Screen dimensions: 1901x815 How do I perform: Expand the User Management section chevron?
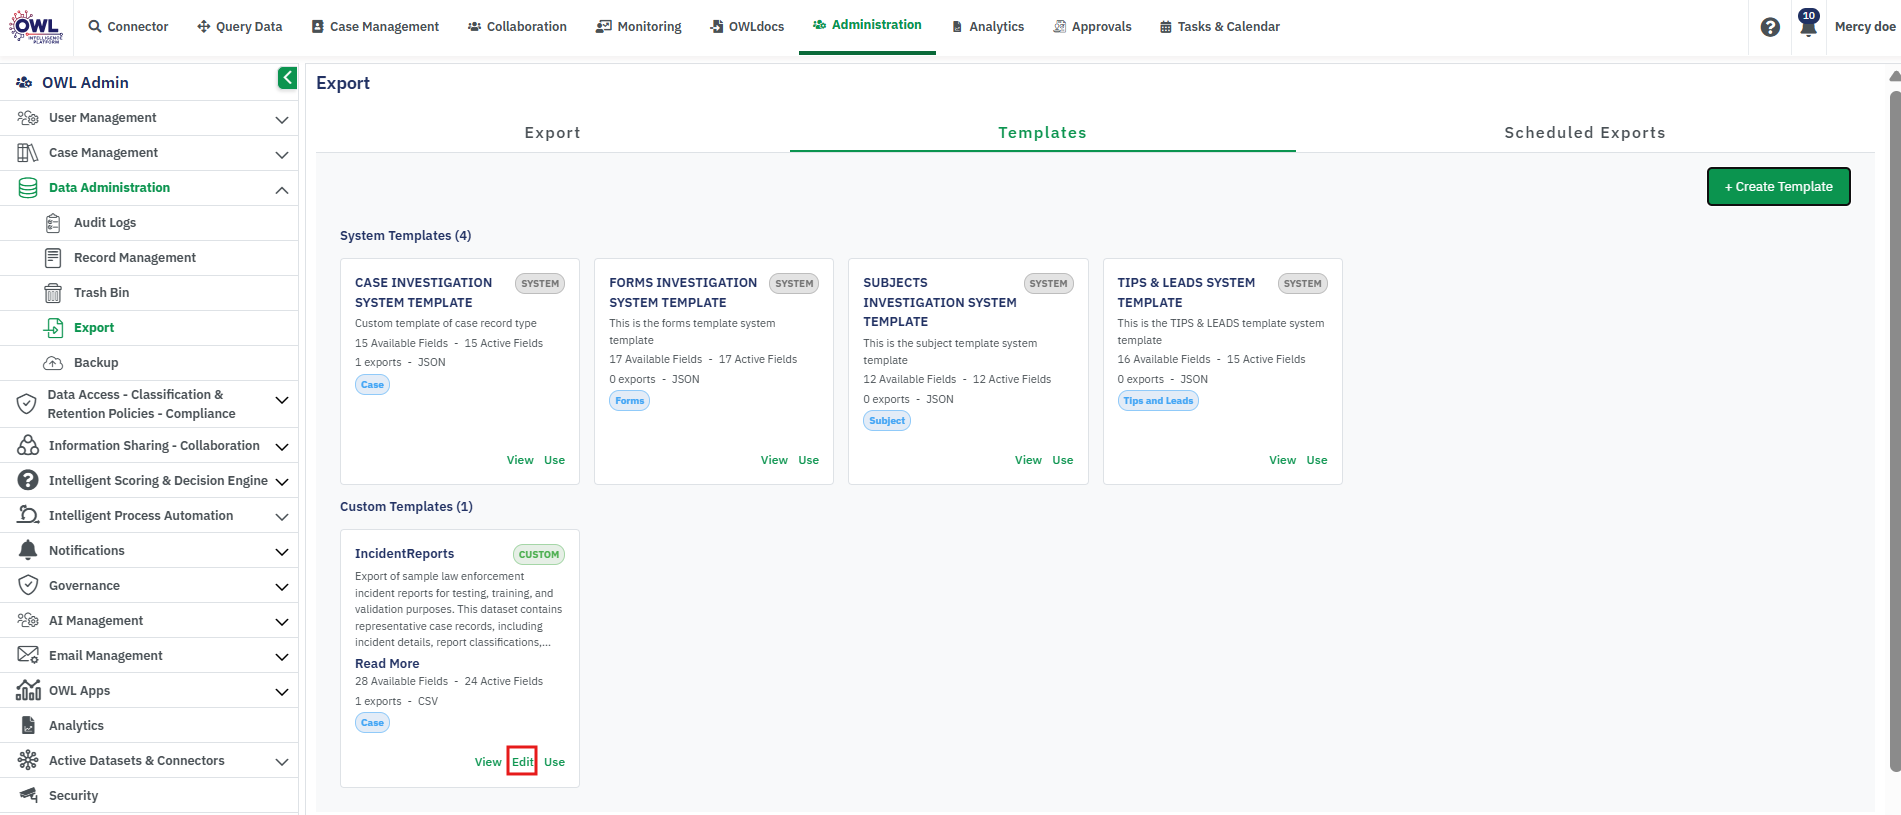[282, 119]
